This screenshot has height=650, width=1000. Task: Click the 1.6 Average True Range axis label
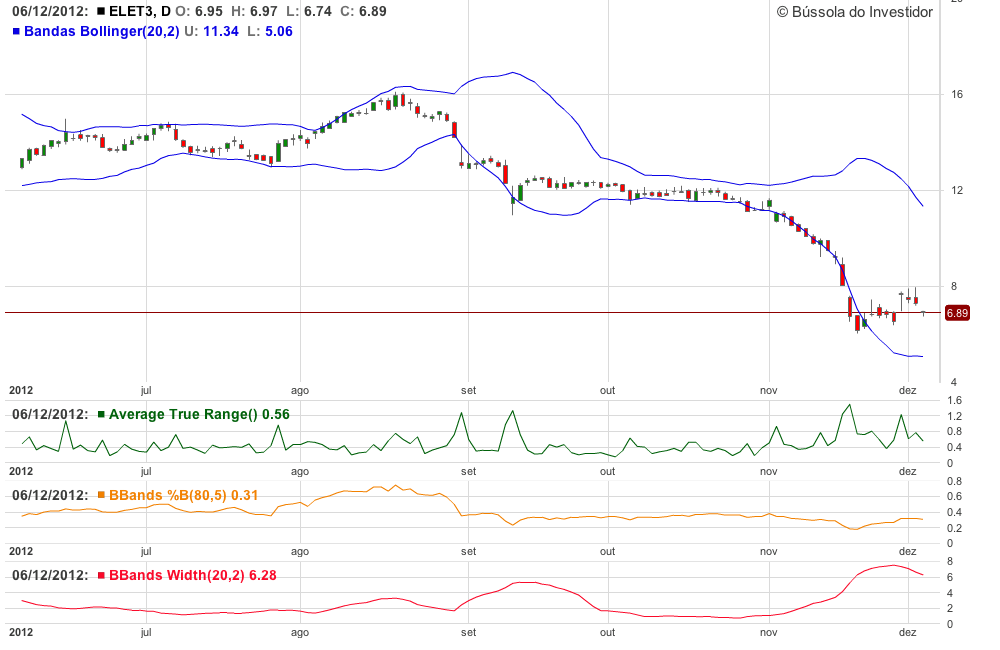954,401
